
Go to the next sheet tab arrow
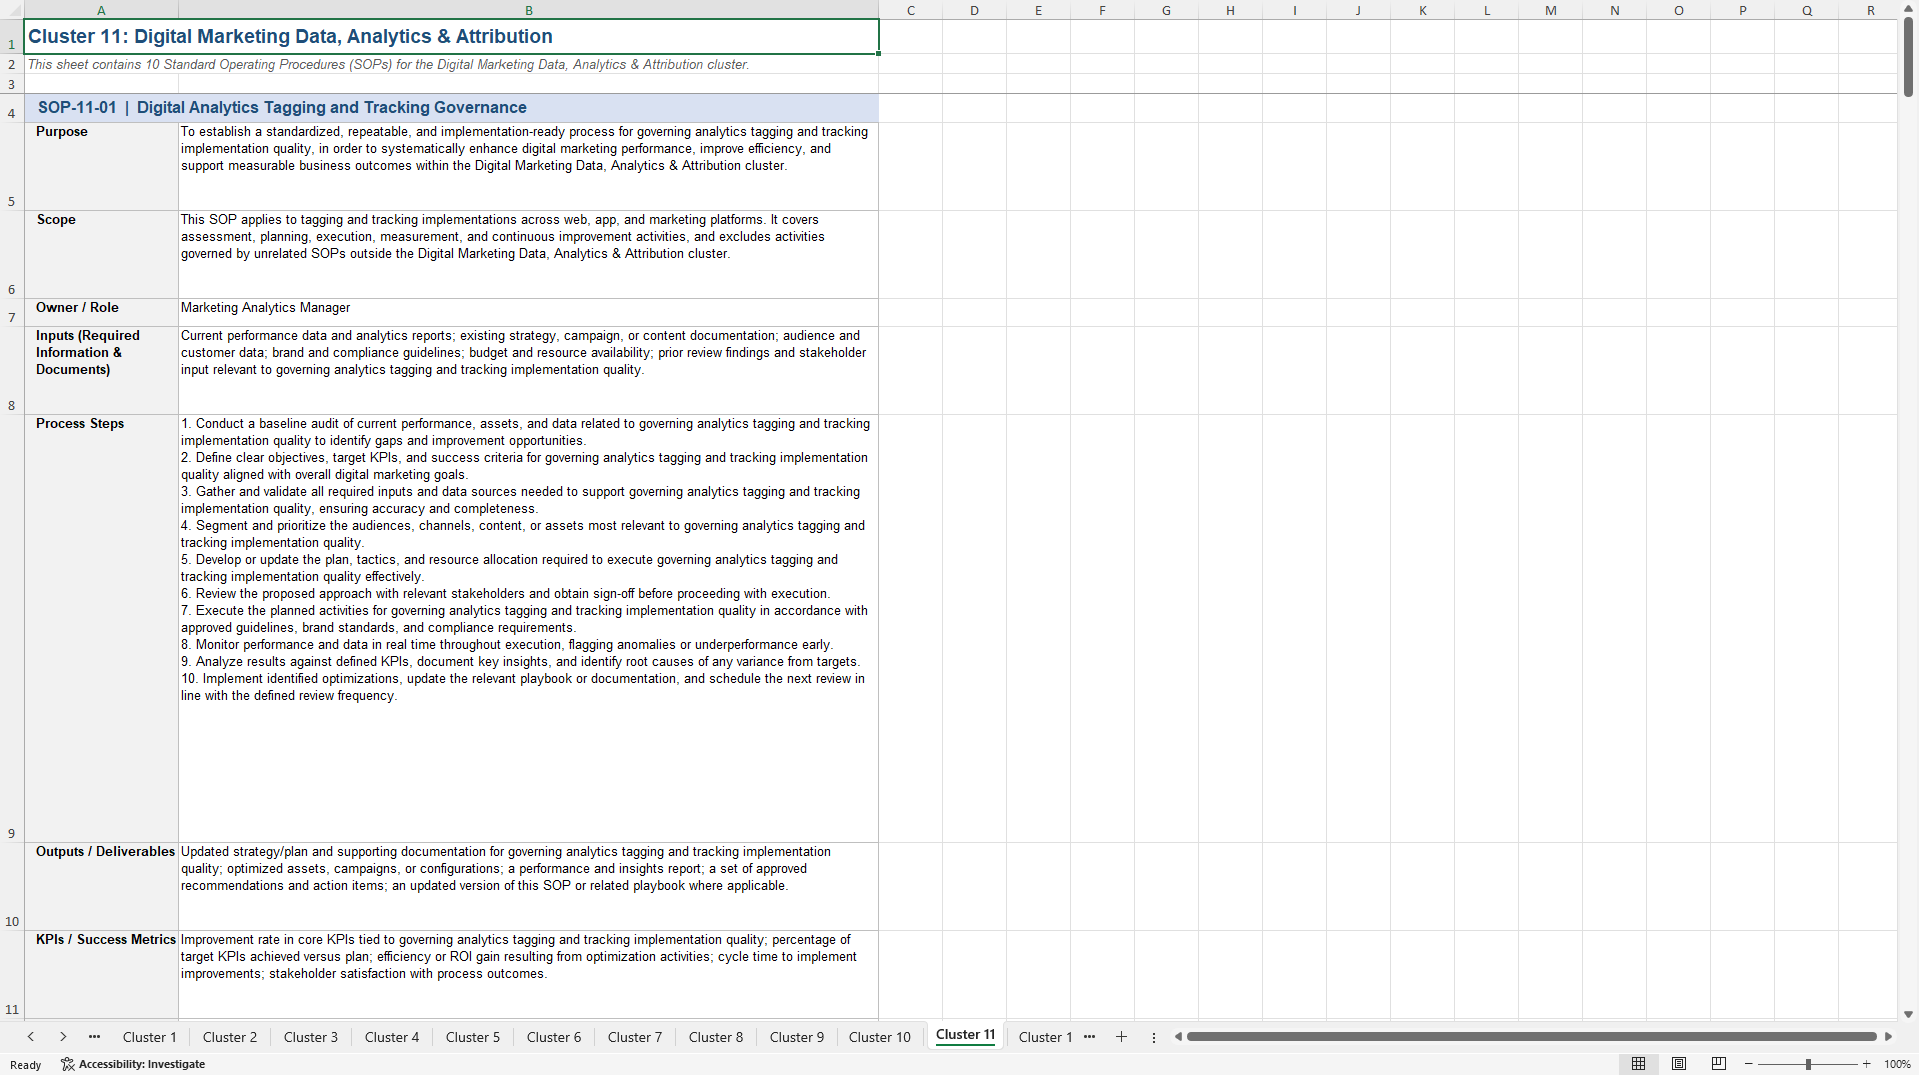point(63,1037)
